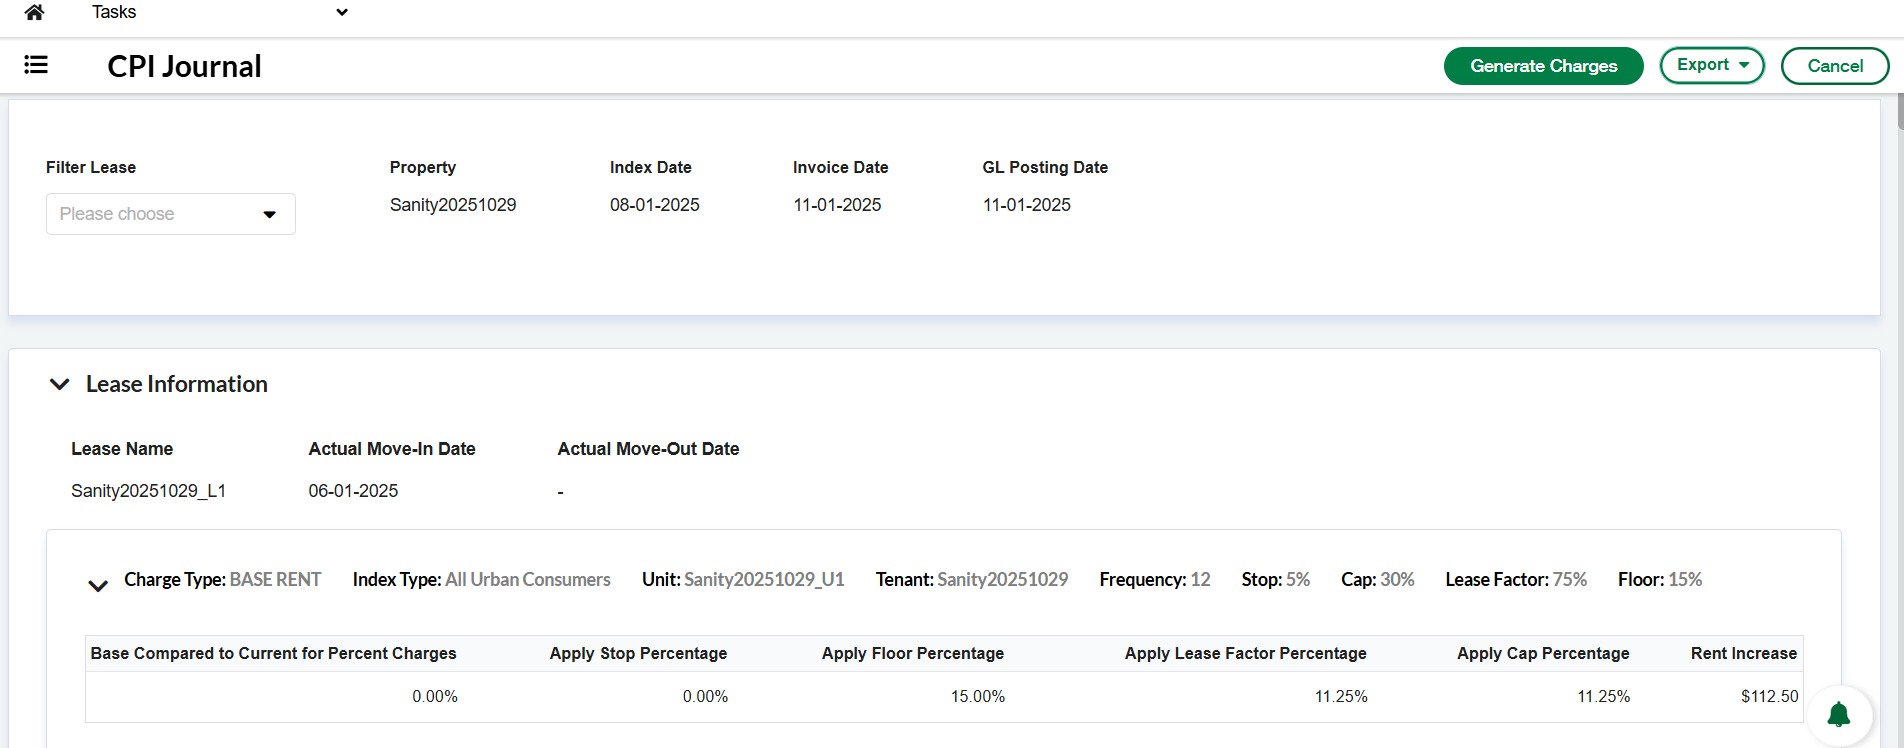Open the Filter Lease Please choose dropdown
Screen dimensions: 1904x748
[171, 214]
